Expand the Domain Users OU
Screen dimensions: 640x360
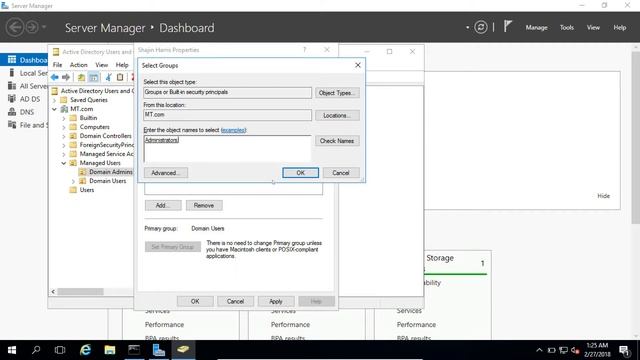coord(73,181)
